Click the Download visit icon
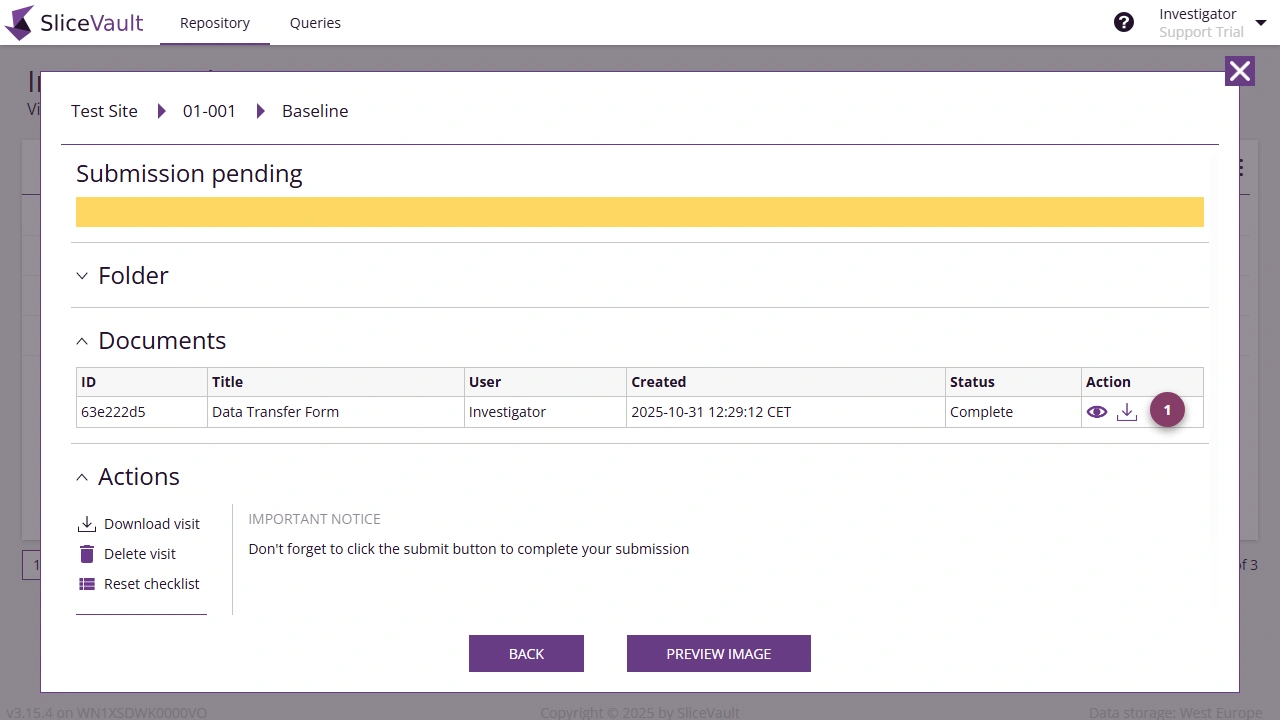This screenshot has width=1280, height=720. (x=87, y=524)
